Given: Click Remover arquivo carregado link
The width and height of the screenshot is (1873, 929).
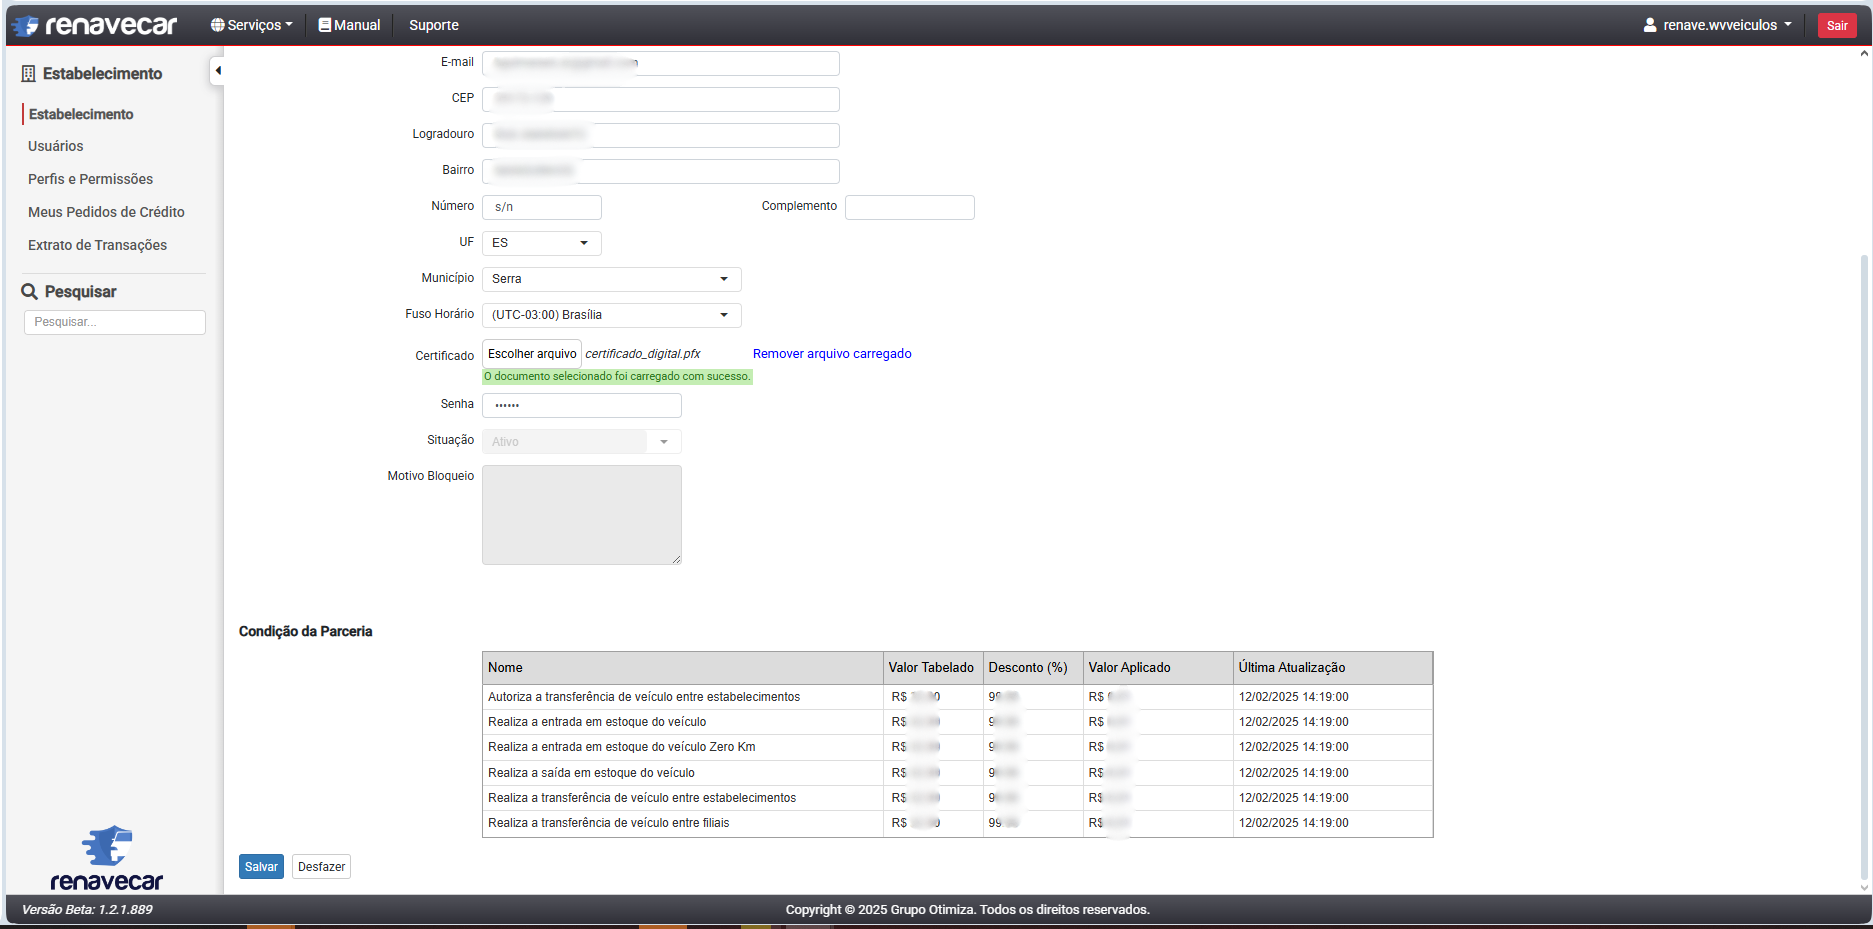Looking at the screenshot, I should click(832, 354).
